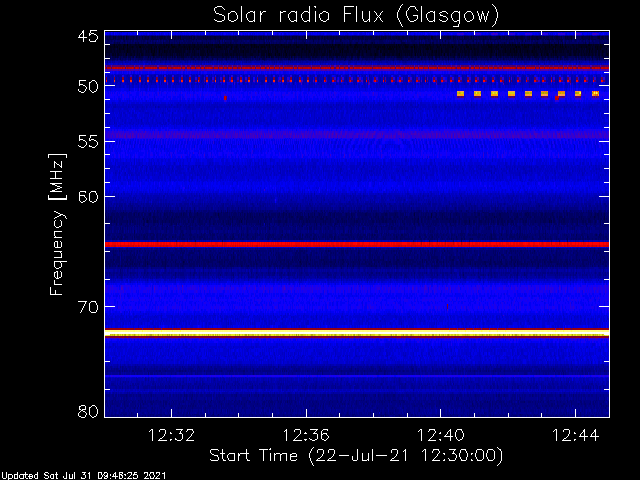Select the 'Frequency [MHz]' axis label
640x480 pixels.
57,224
